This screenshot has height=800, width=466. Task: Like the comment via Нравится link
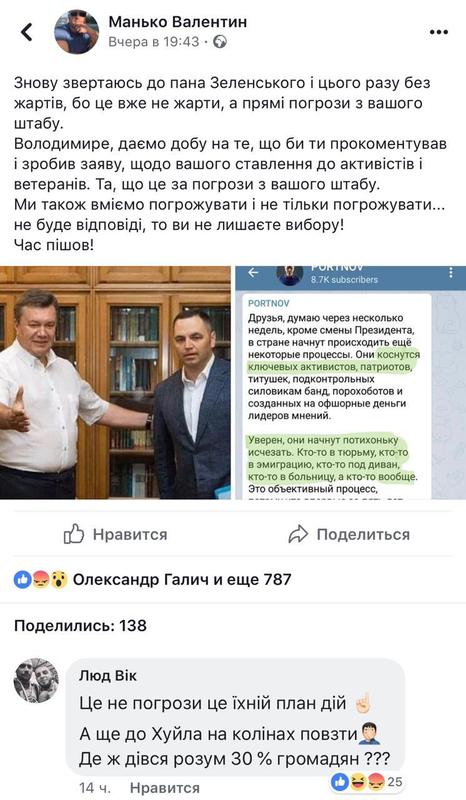click(x=164, y=788)
